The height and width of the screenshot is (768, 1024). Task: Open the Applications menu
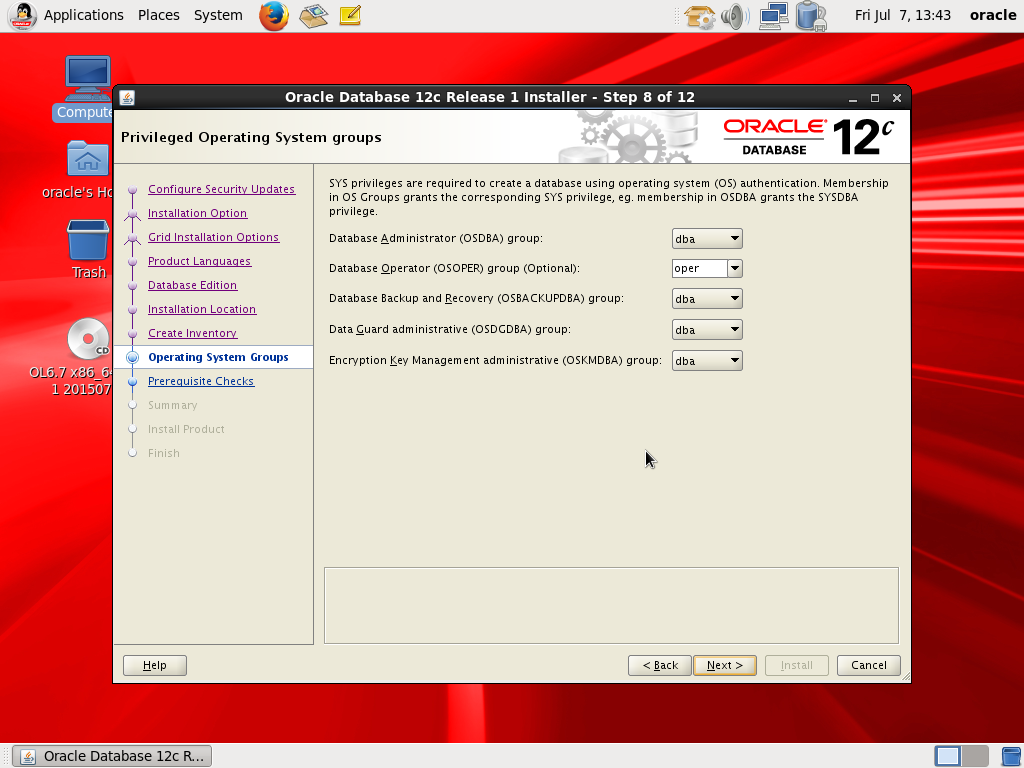[84, 15]
